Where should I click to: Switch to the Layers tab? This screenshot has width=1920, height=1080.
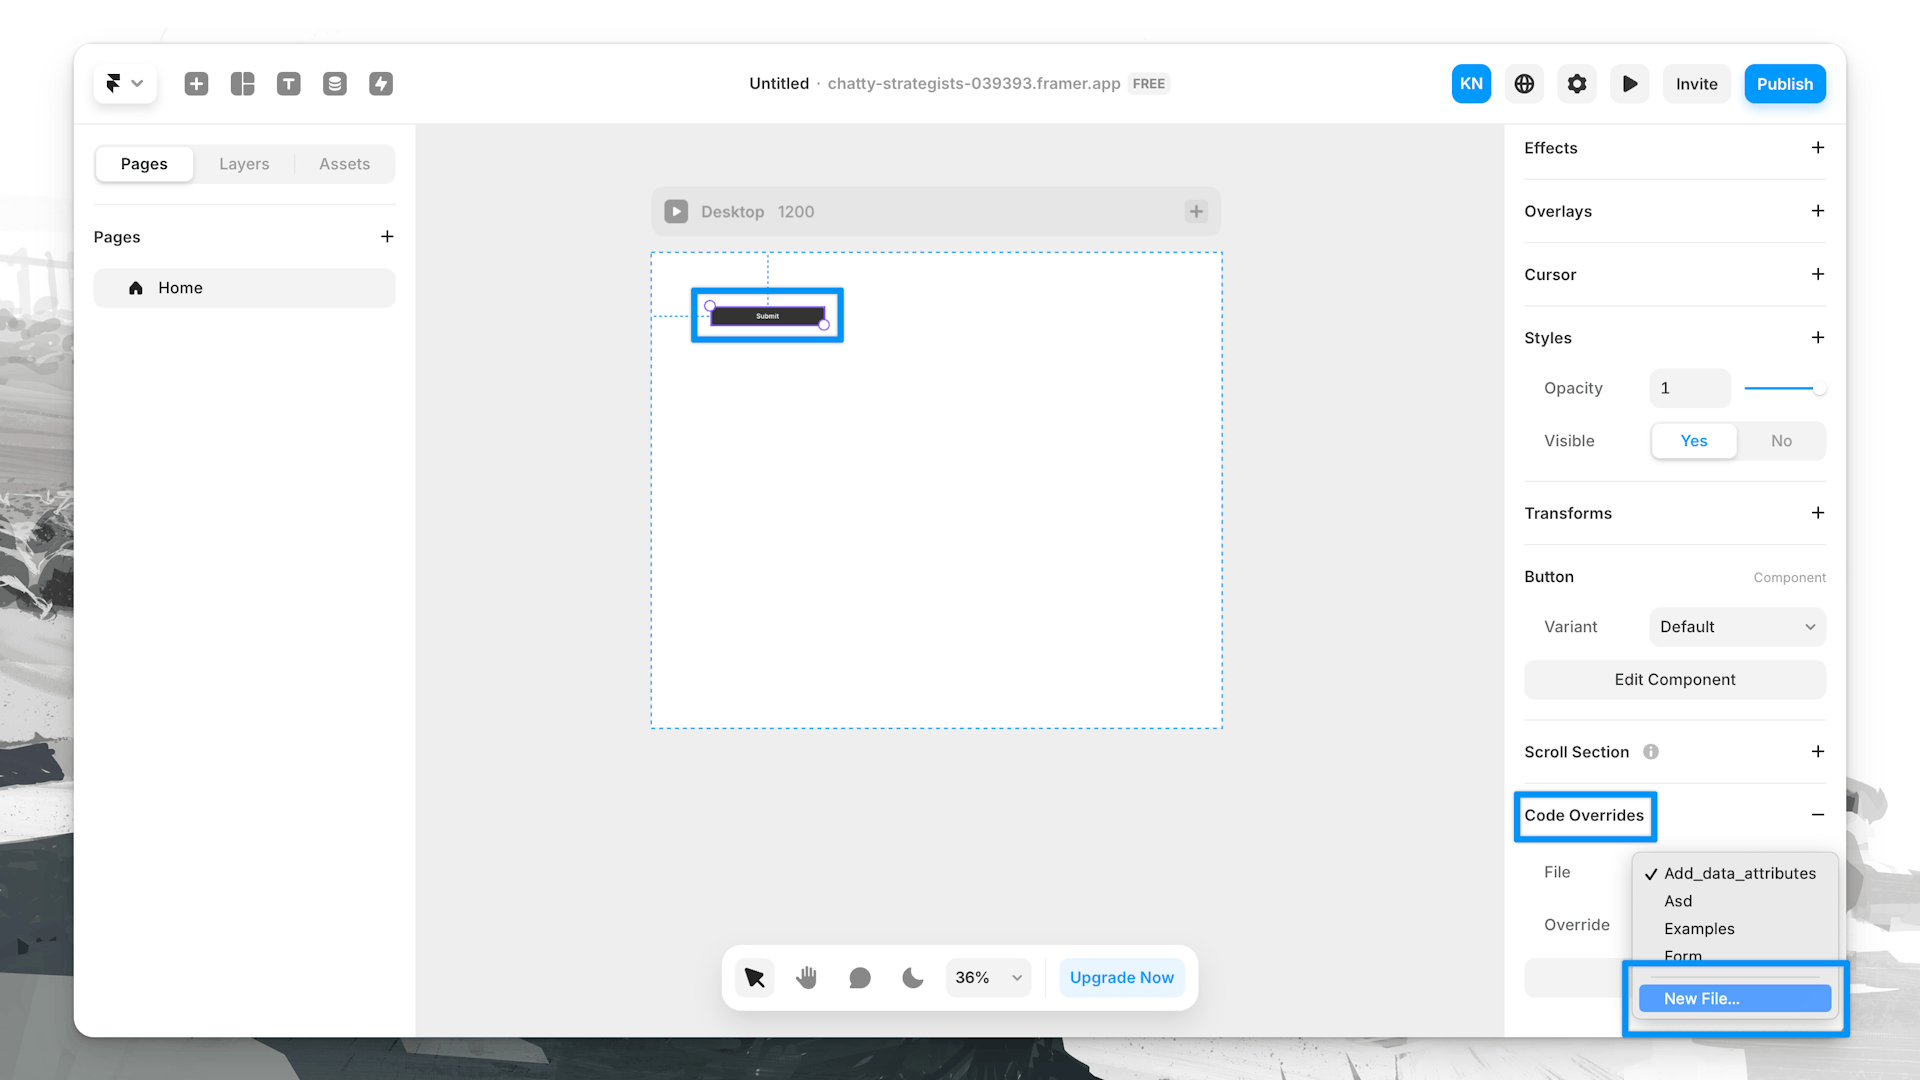pos(244,164)
